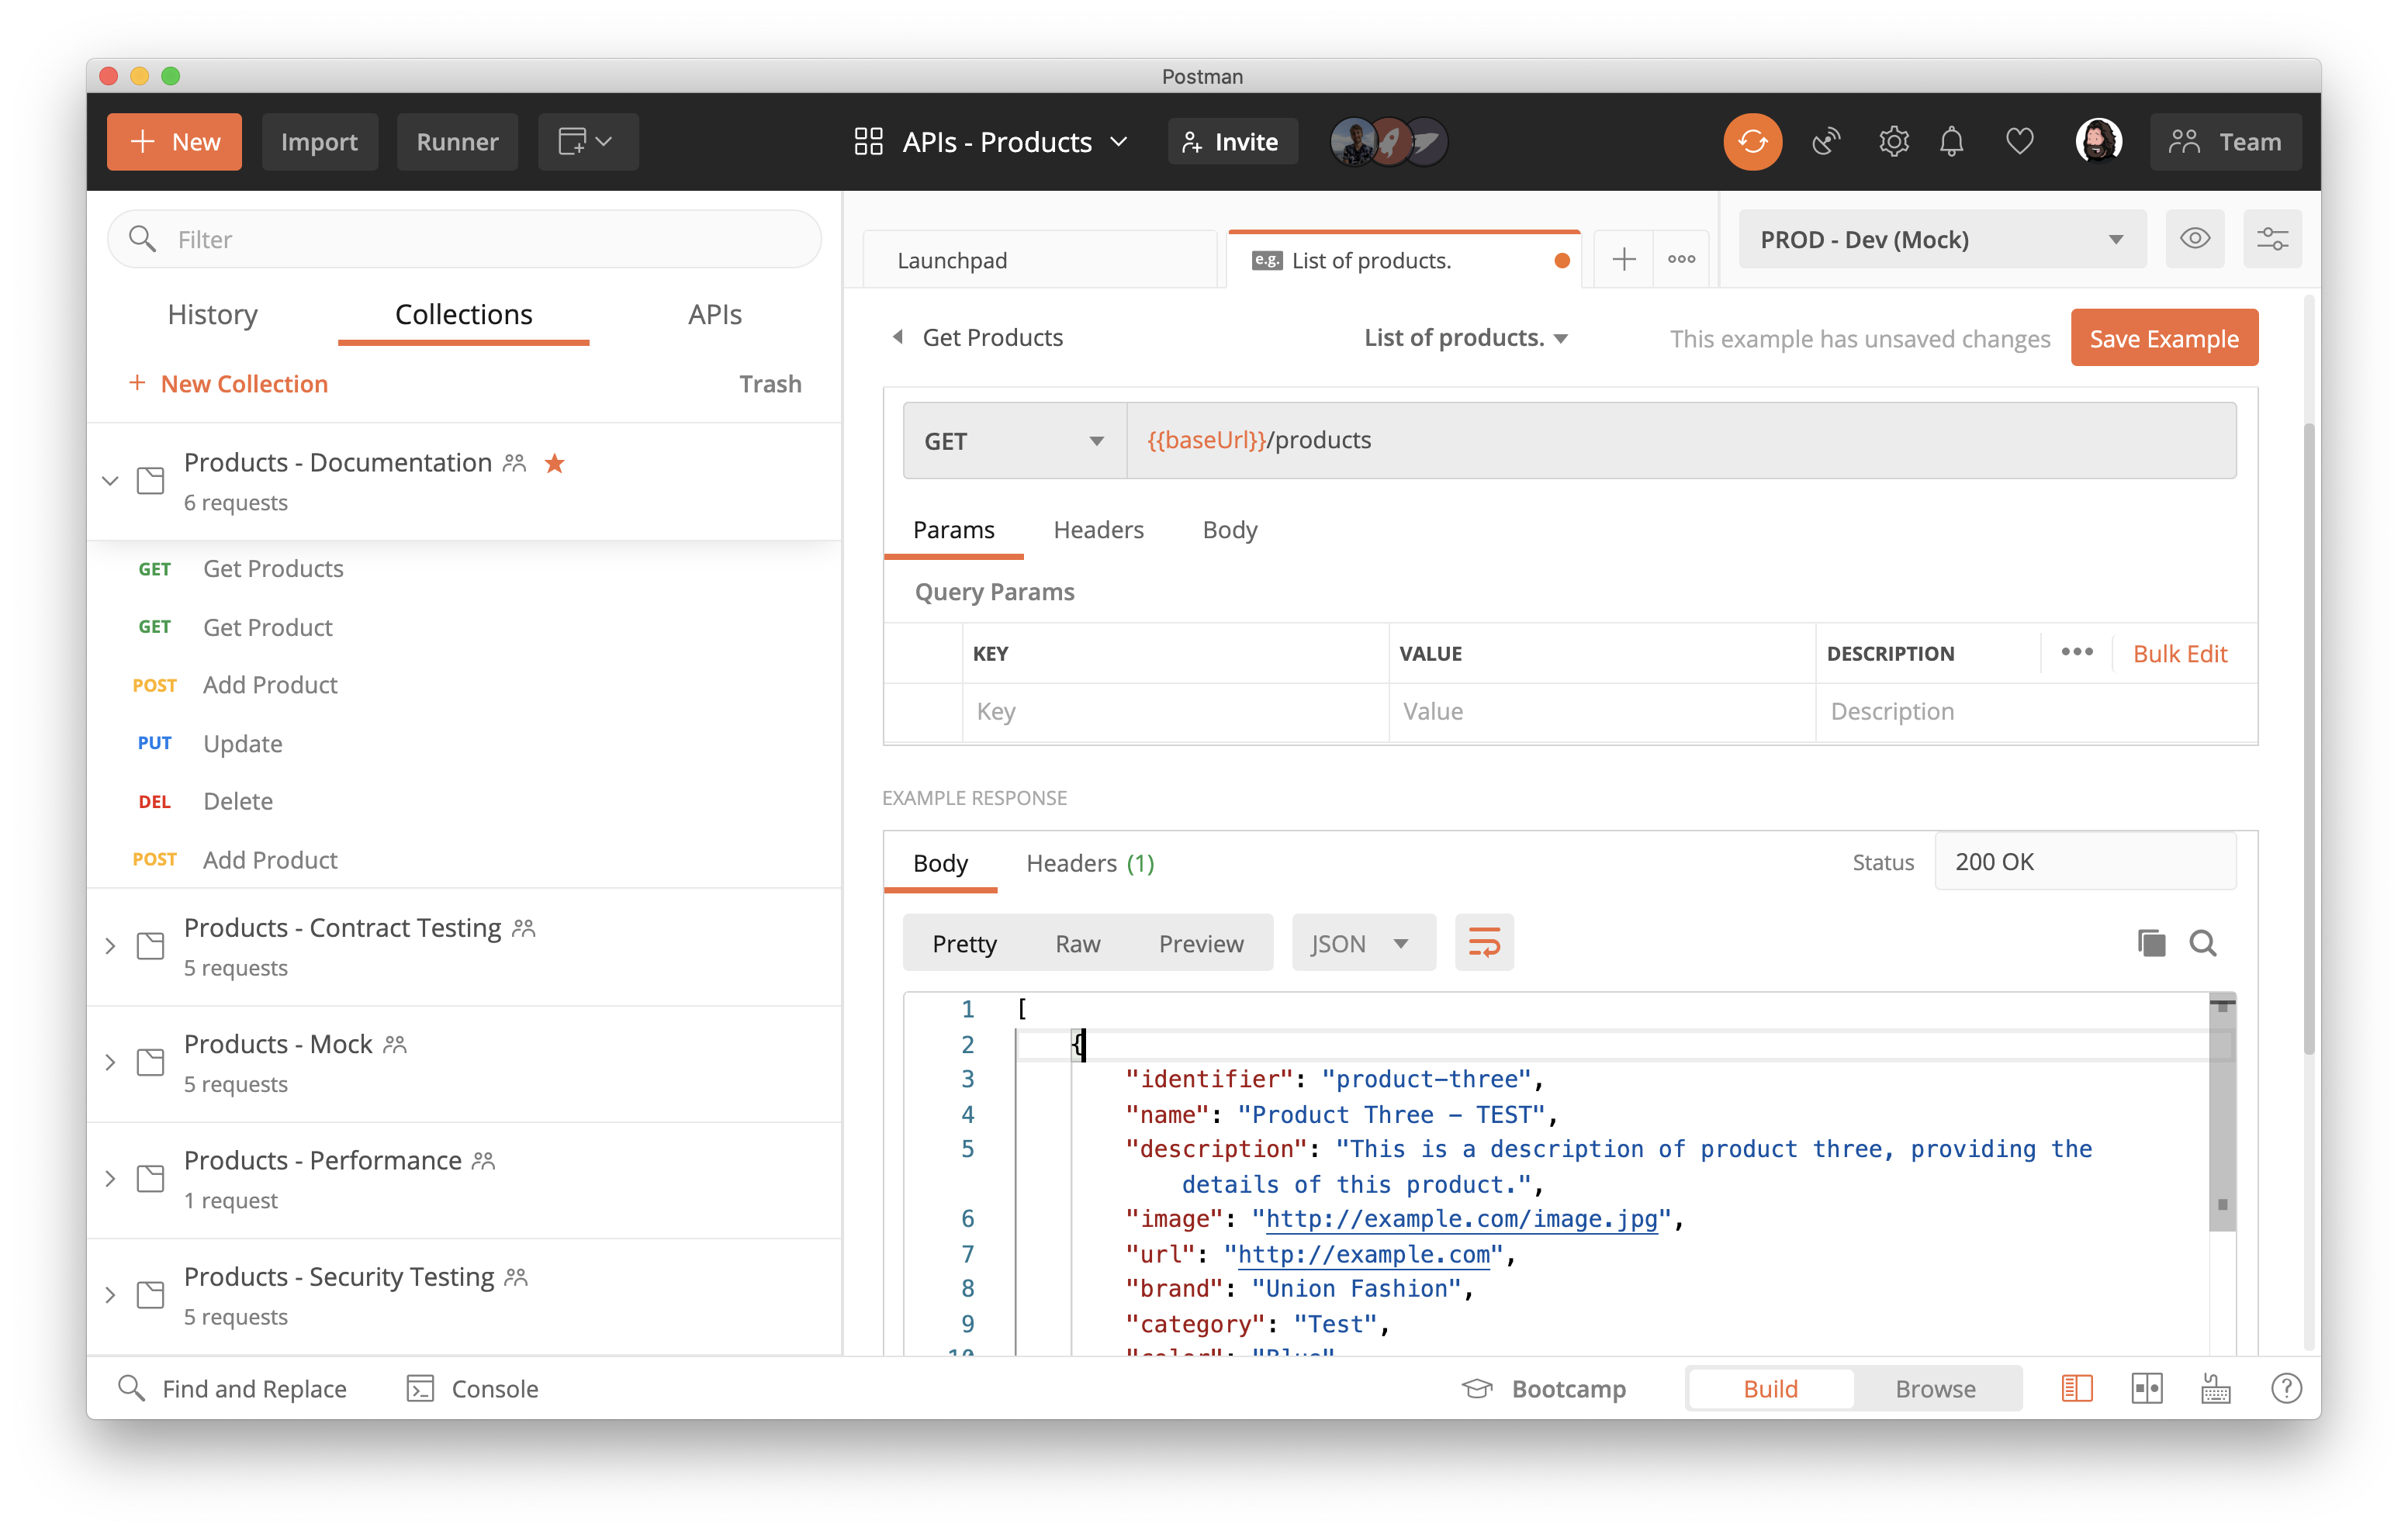The width and height of the screenshot is (2408, 1534).
Task: Open keyboard shortcuts icon in status bar
Action: [2216, 1388]
